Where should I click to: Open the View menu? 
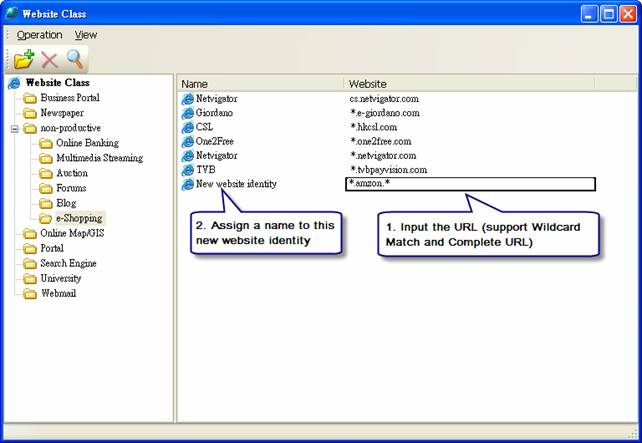click(86, 35)
